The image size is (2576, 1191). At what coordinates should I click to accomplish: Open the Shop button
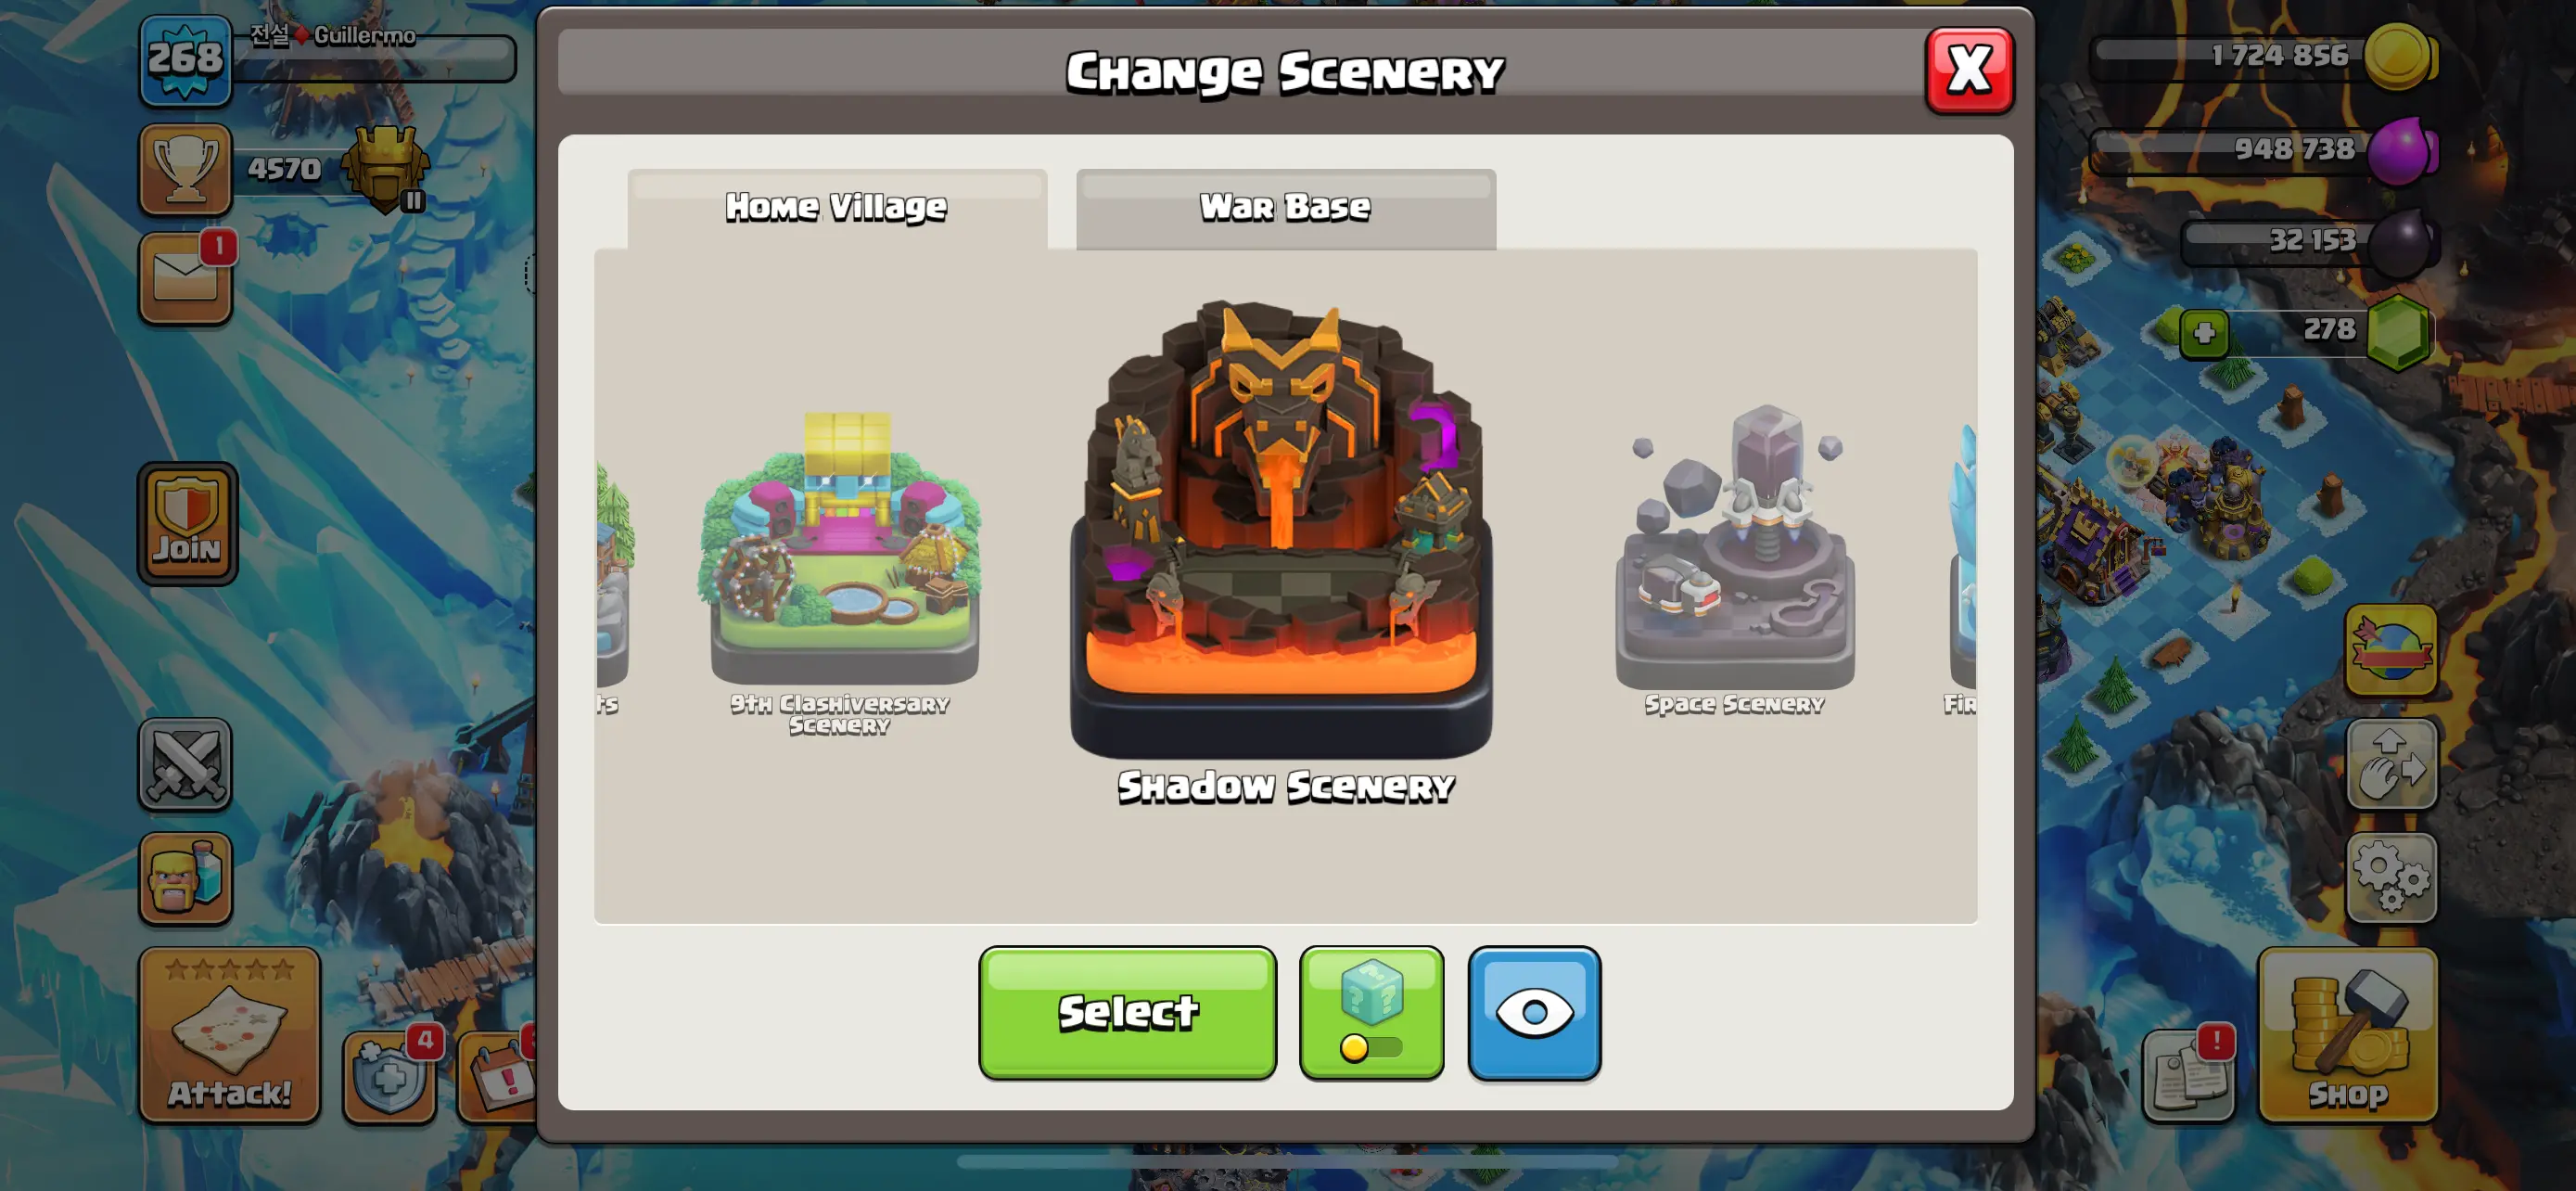(x=2347, y=1036)
